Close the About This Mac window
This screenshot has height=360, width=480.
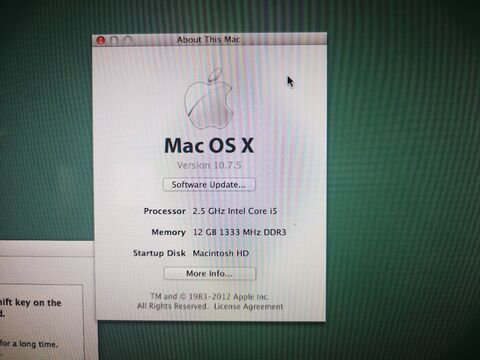(101, 41)
